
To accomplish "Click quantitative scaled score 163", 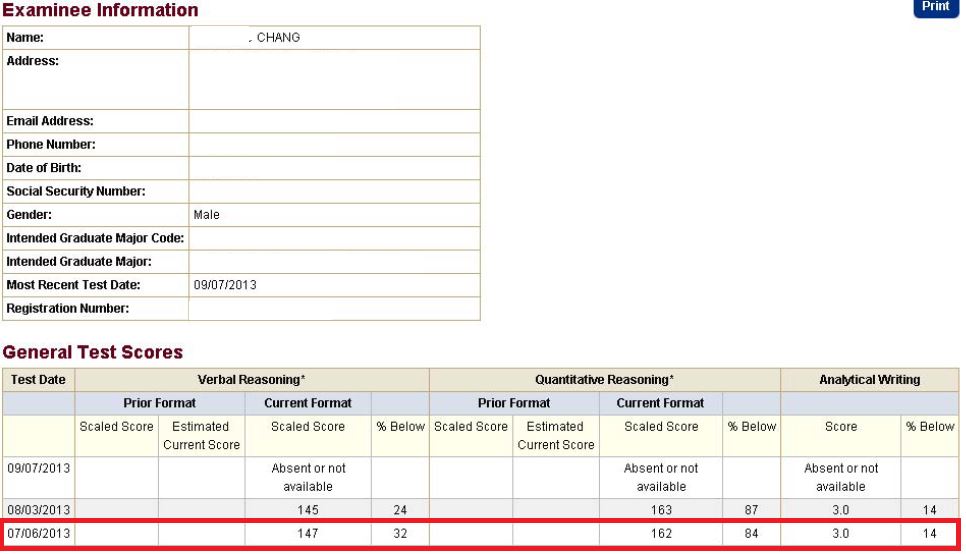I will tap(661, 511).
